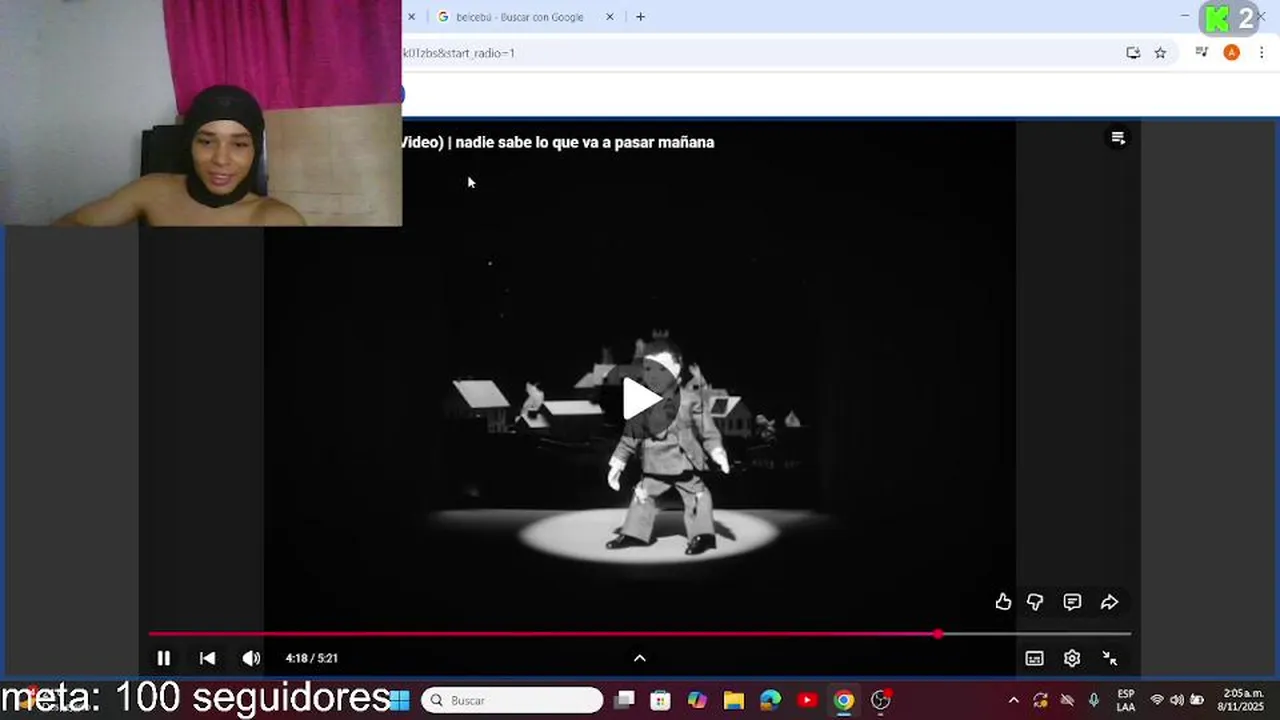1280x720 pixels.
Task: Open the Chrome three-dot menu
Action: (x=1261, y=53)
